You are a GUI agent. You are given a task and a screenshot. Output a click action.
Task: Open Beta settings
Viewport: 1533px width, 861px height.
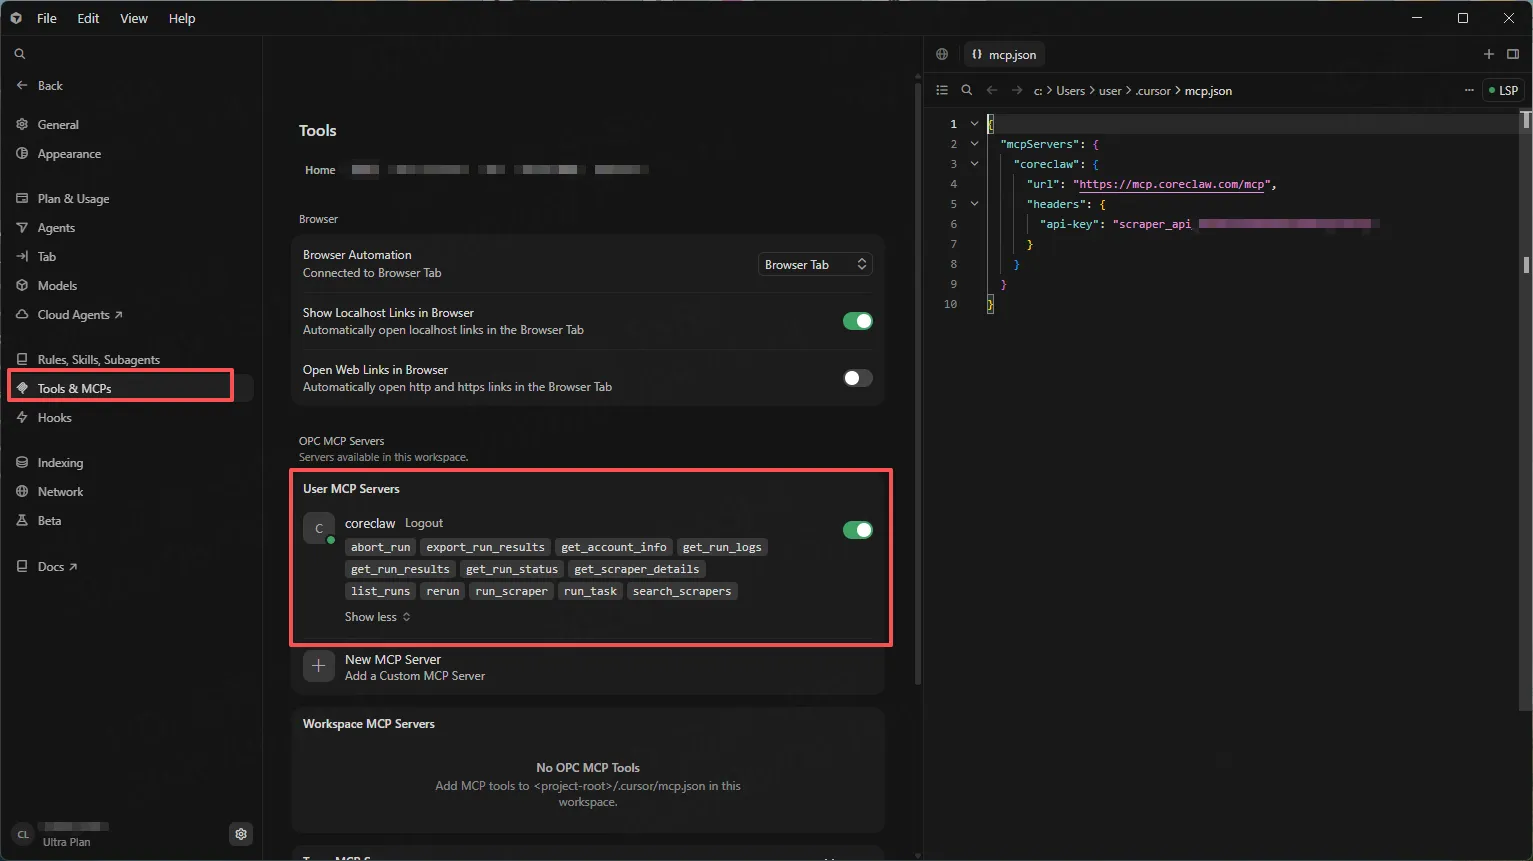click(x=49, y=521)
